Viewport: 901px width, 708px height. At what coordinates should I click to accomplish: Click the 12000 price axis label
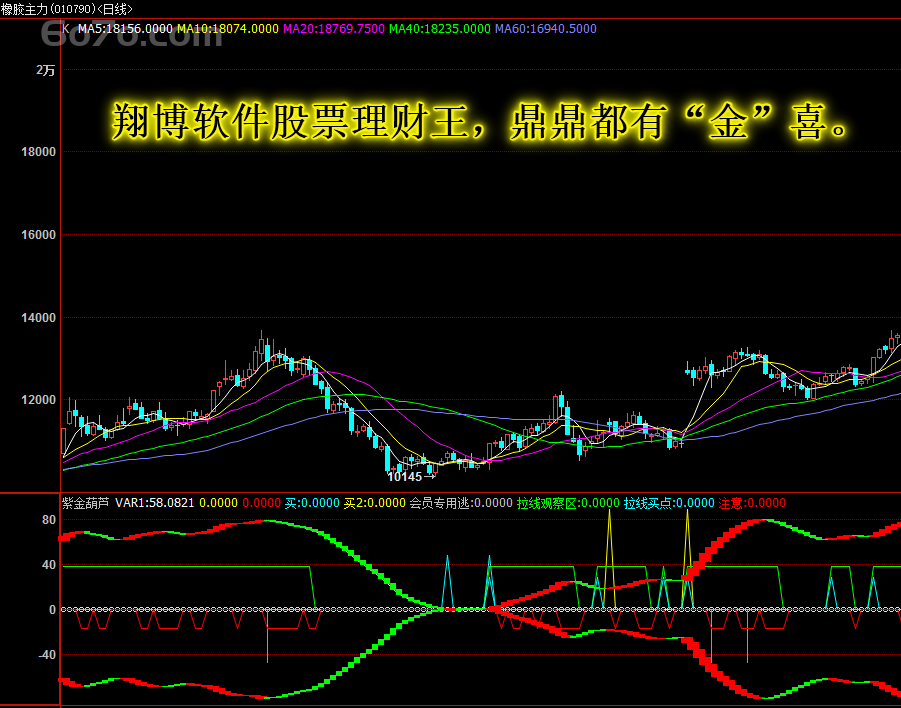point(38,399)
